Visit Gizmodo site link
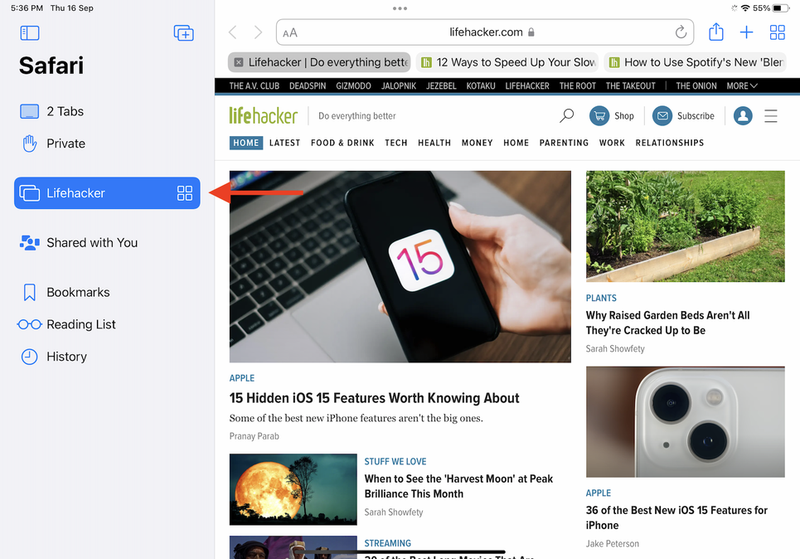Screen dimensions: 800x559 point(353,86)
